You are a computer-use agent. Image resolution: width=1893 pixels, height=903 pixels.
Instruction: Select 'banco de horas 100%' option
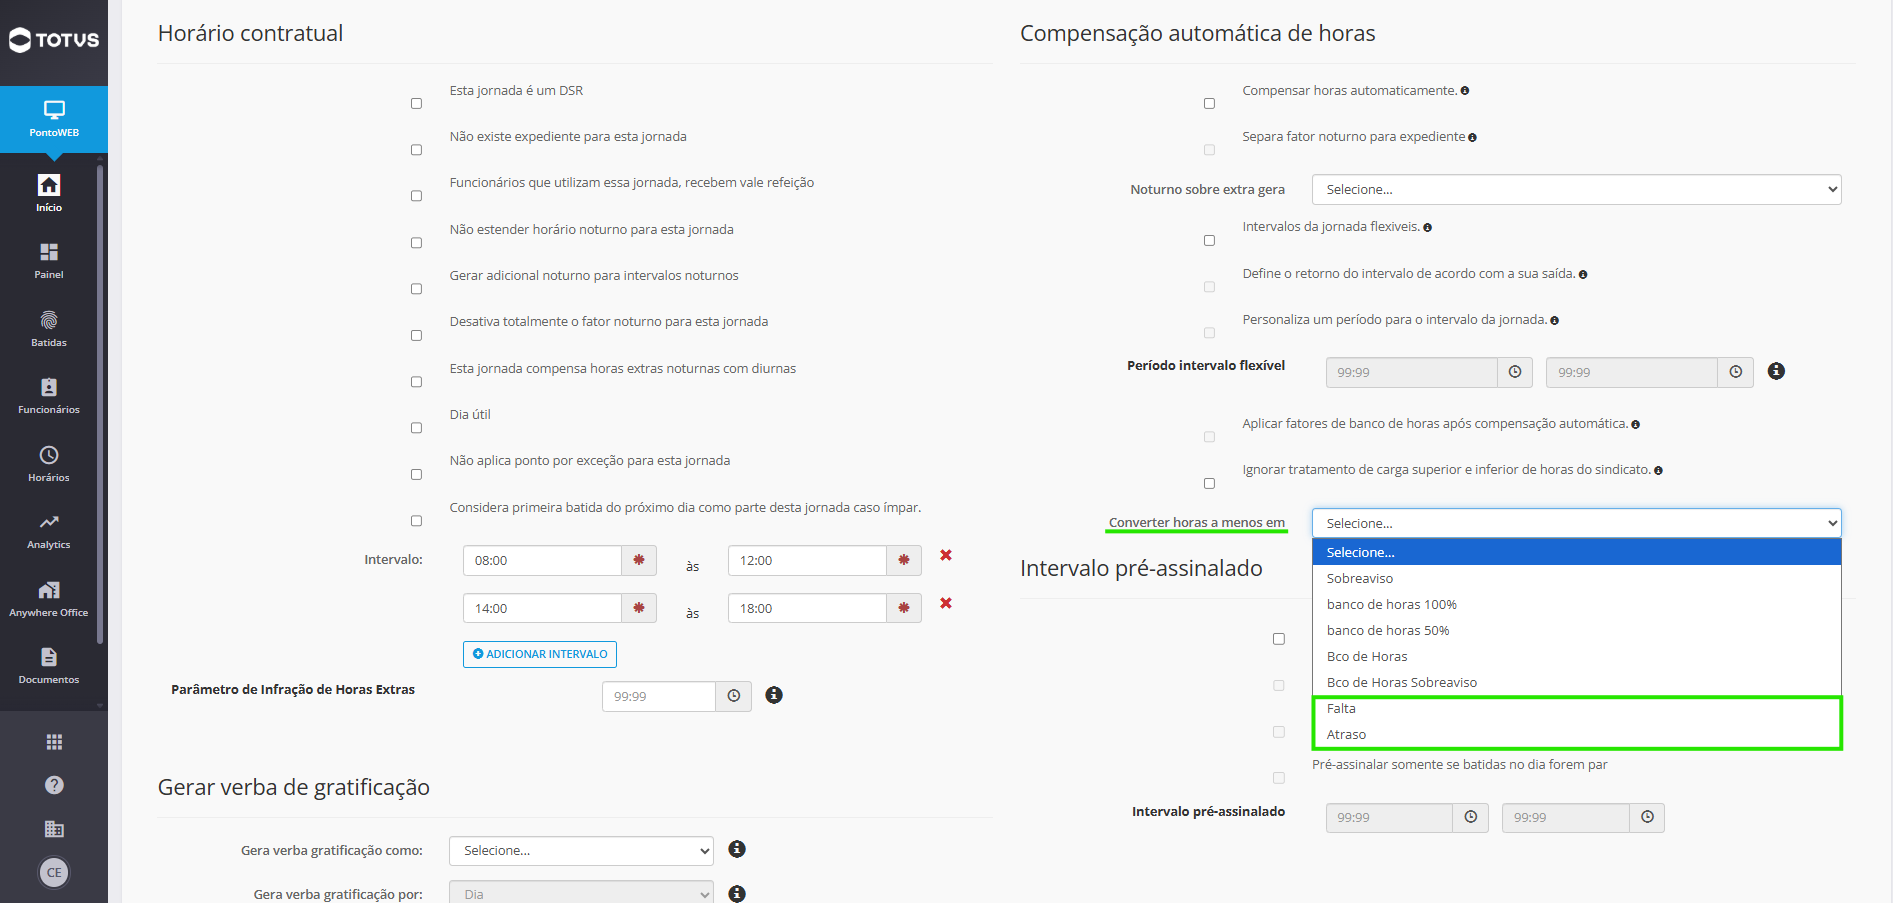(1577, 604)
